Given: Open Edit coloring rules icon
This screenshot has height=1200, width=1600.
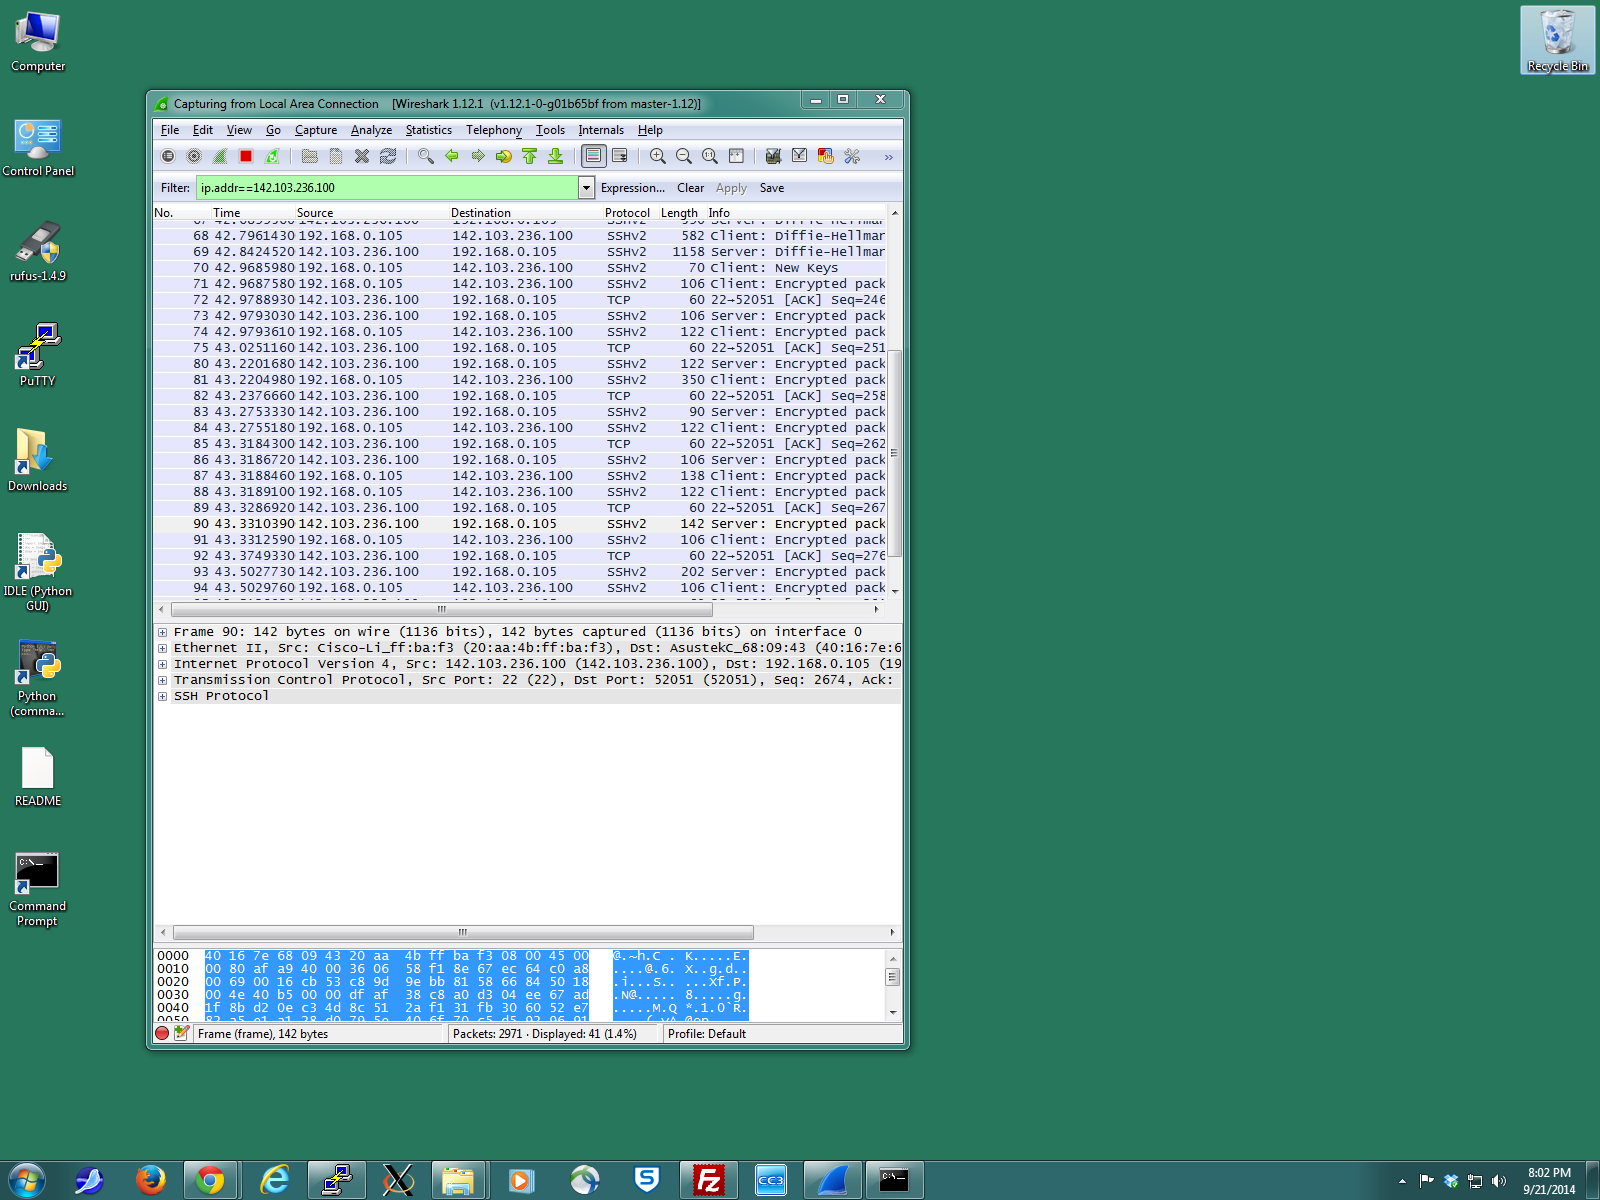Looking at the screenshot, I should (x=826, y=156).
